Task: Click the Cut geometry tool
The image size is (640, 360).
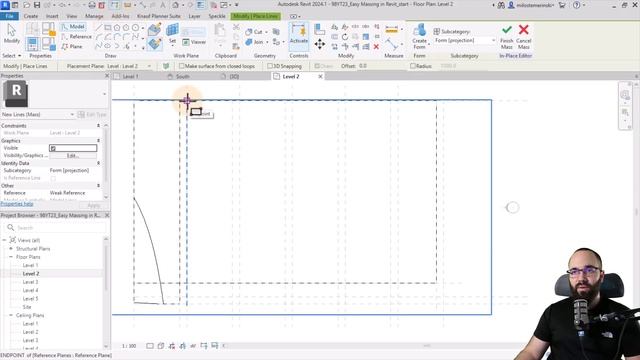Action: (254, 32)
